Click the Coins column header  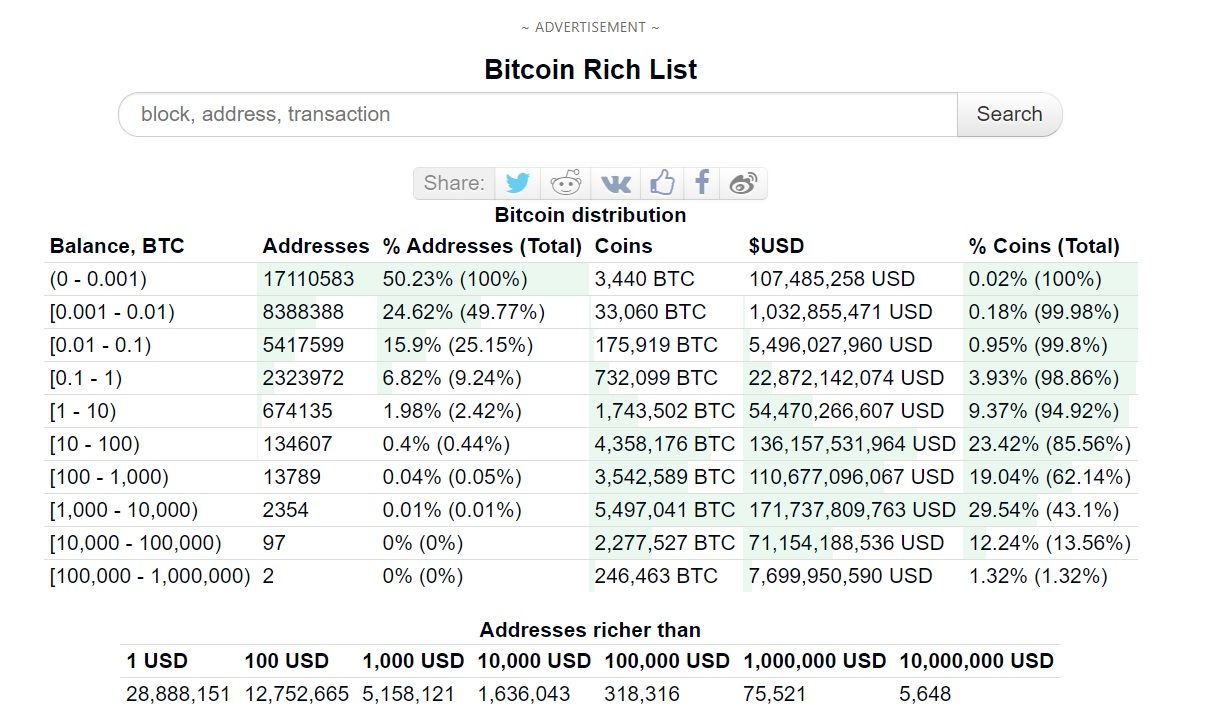[623, 246]
